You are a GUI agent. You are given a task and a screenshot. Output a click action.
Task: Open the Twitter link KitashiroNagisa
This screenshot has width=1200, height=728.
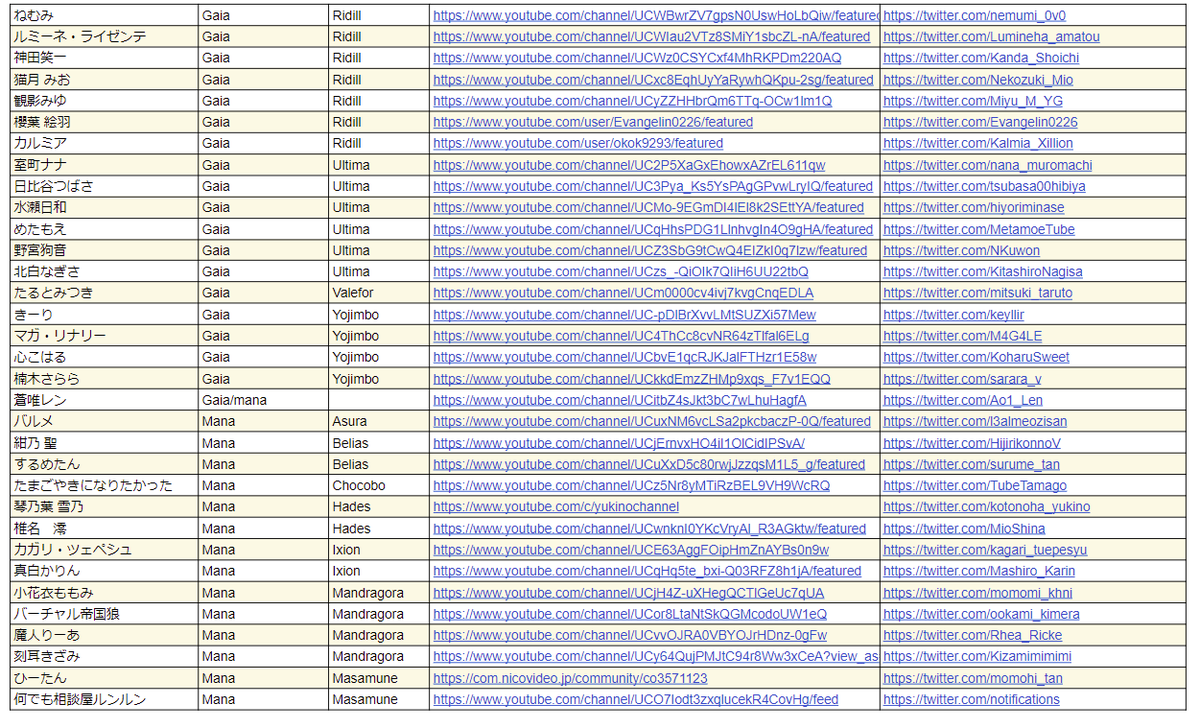click(x=983, y=272)
